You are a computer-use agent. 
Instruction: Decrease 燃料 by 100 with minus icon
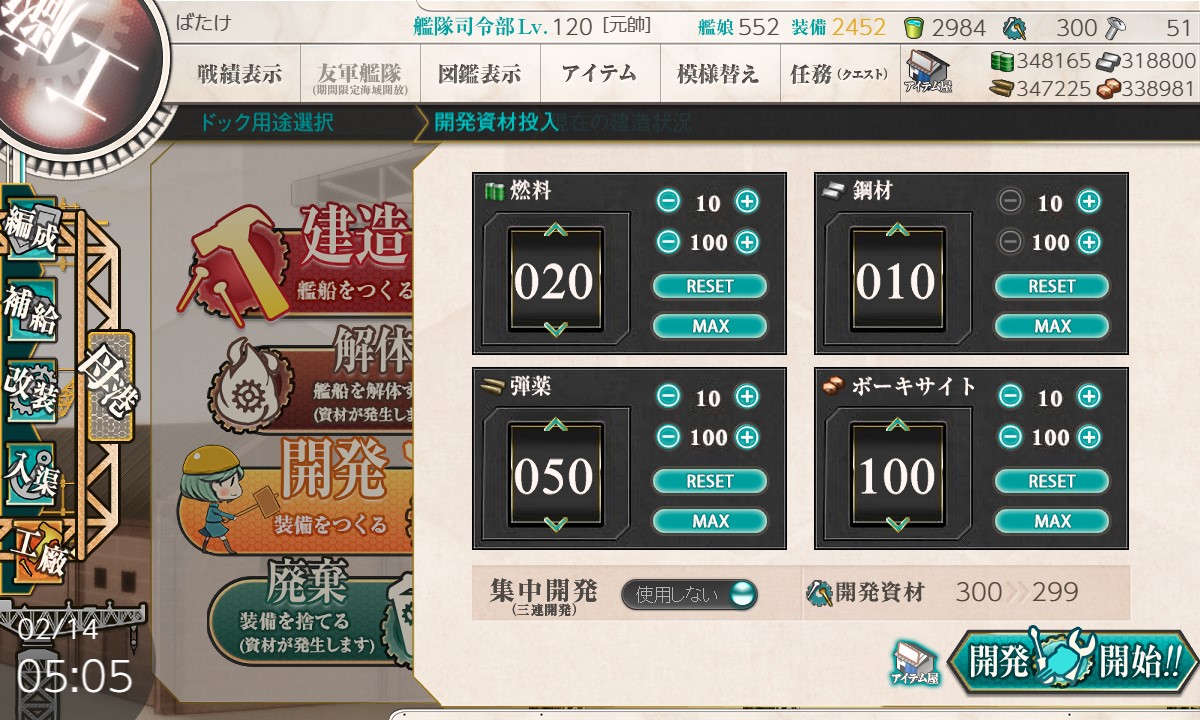pos(669,242)
